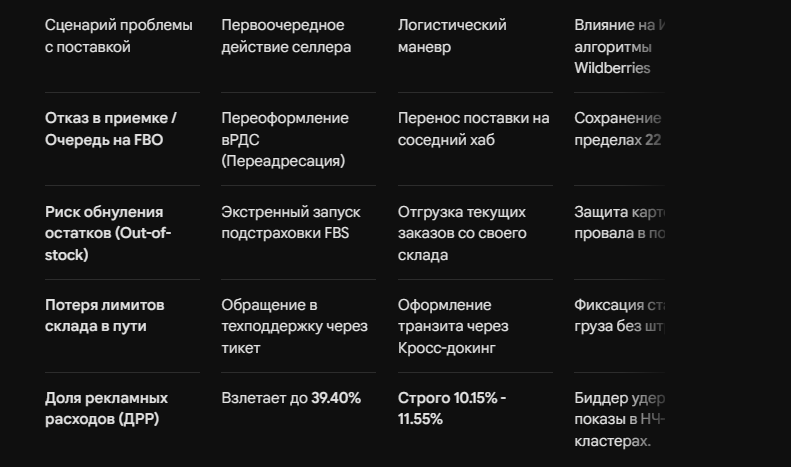Click the 'Обращение в техподдержку через тикет' cell

point(295,326)
